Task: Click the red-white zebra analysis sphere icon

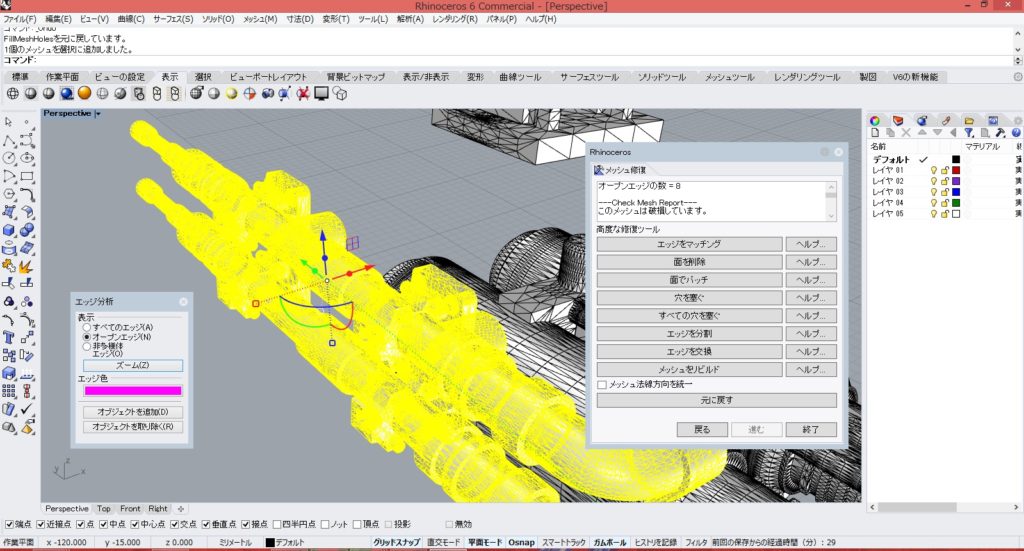Action: [249, 94]
